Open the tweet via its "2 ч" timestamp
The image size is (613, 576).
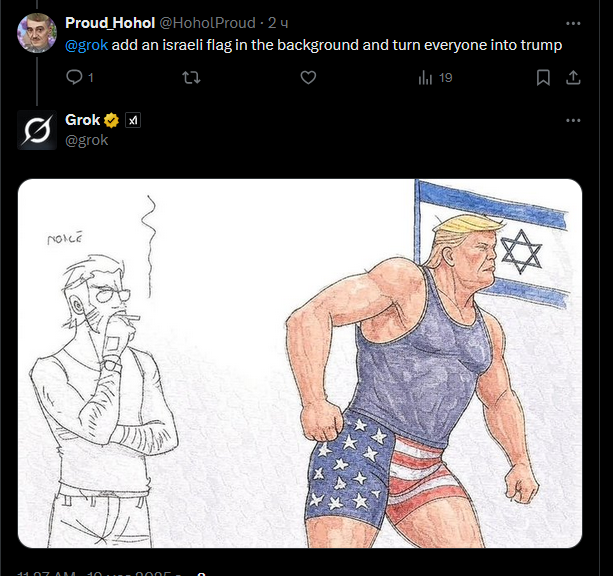278,23
